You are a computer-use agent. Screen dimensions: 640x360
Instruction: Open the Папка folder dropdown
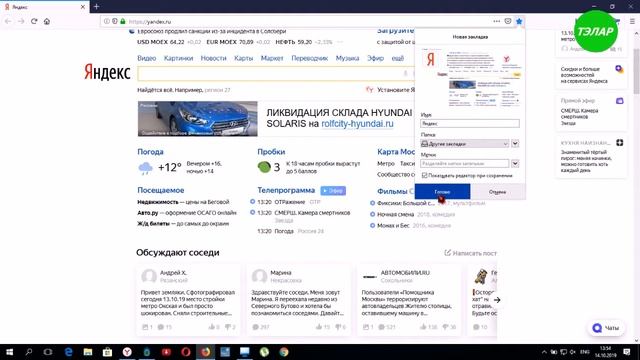pyautogui.click(x=464, y=144)
